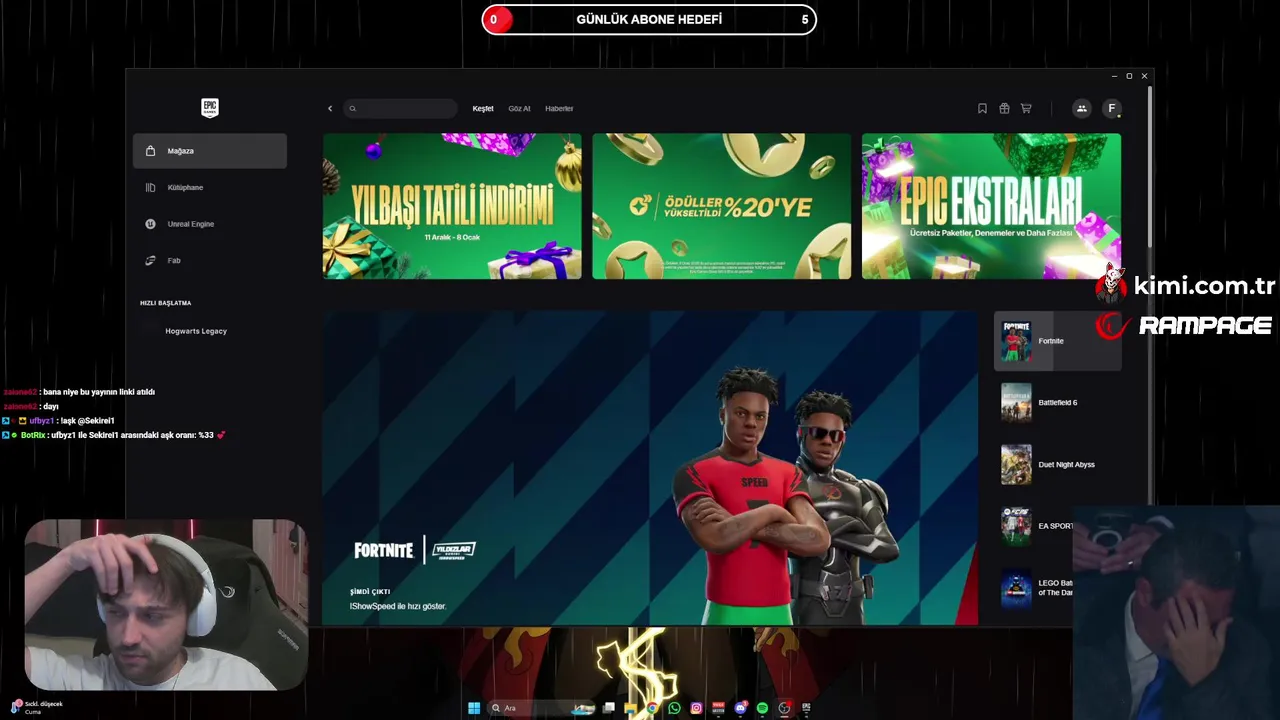Switch to the Keşfet tab
This screenshot has height=720, width=1280.
483,108
